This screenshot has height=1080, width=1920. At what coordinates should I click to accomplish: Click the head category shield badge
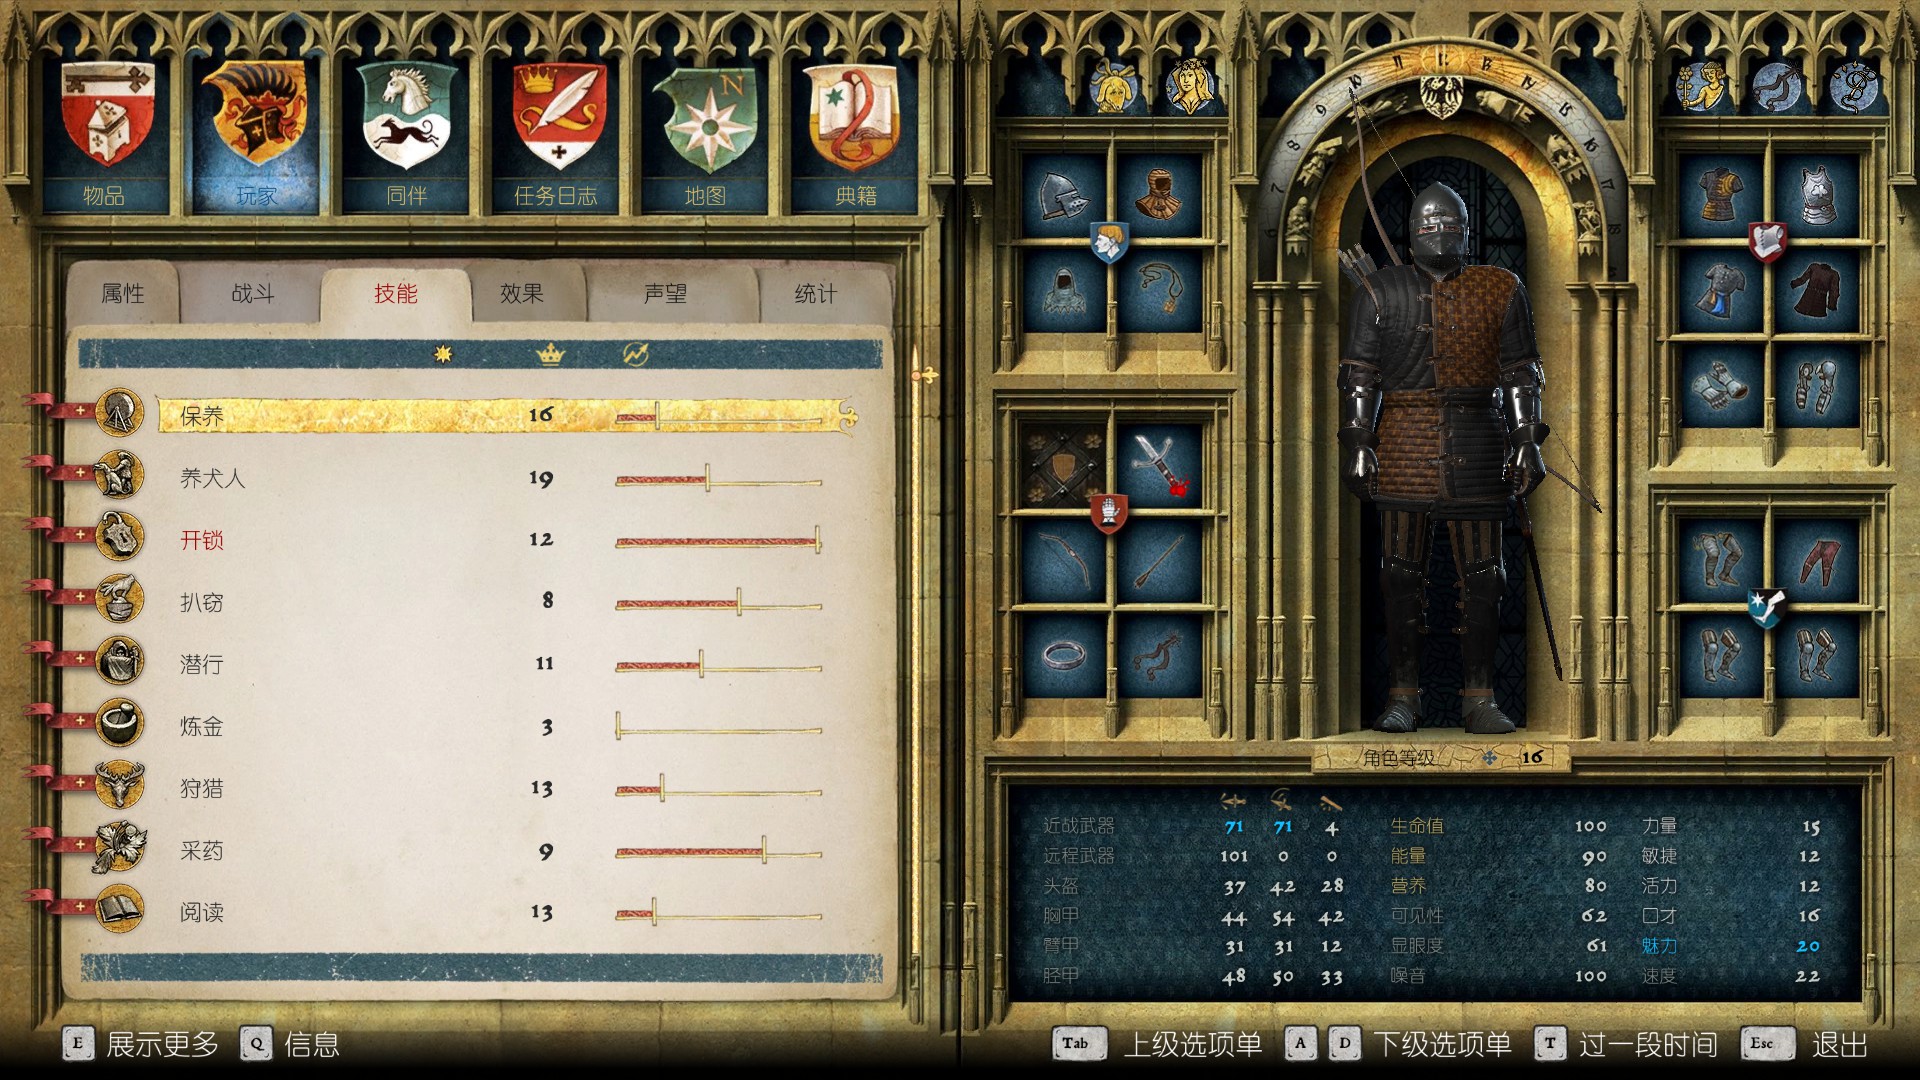click(x=1110, y=242)
